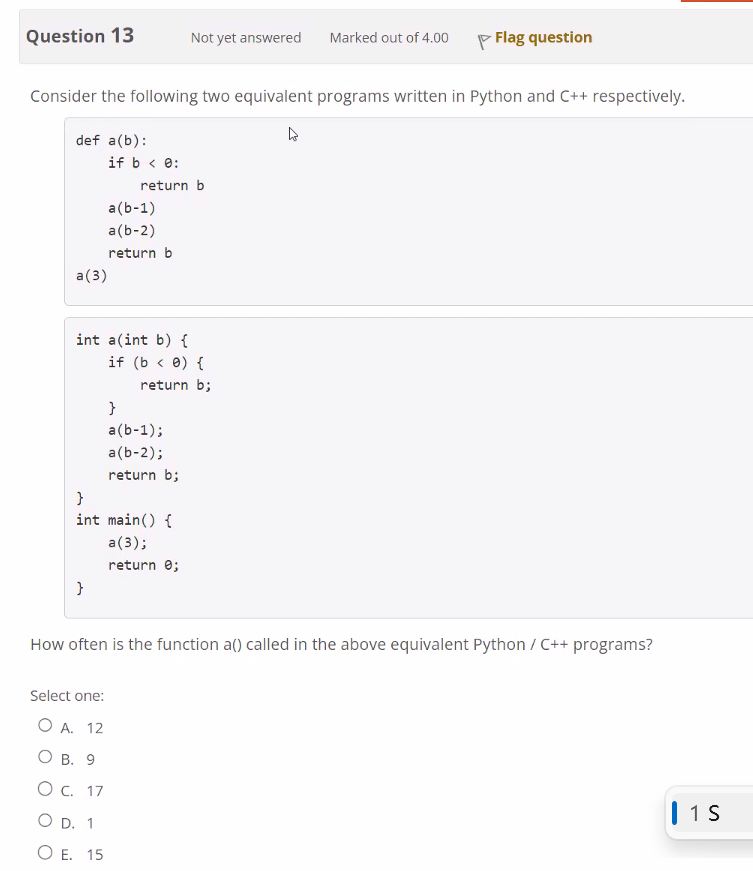Viewport: 753px width, 871px height.
Task: Select radio button for option E, 15
Action: [45, 851]
